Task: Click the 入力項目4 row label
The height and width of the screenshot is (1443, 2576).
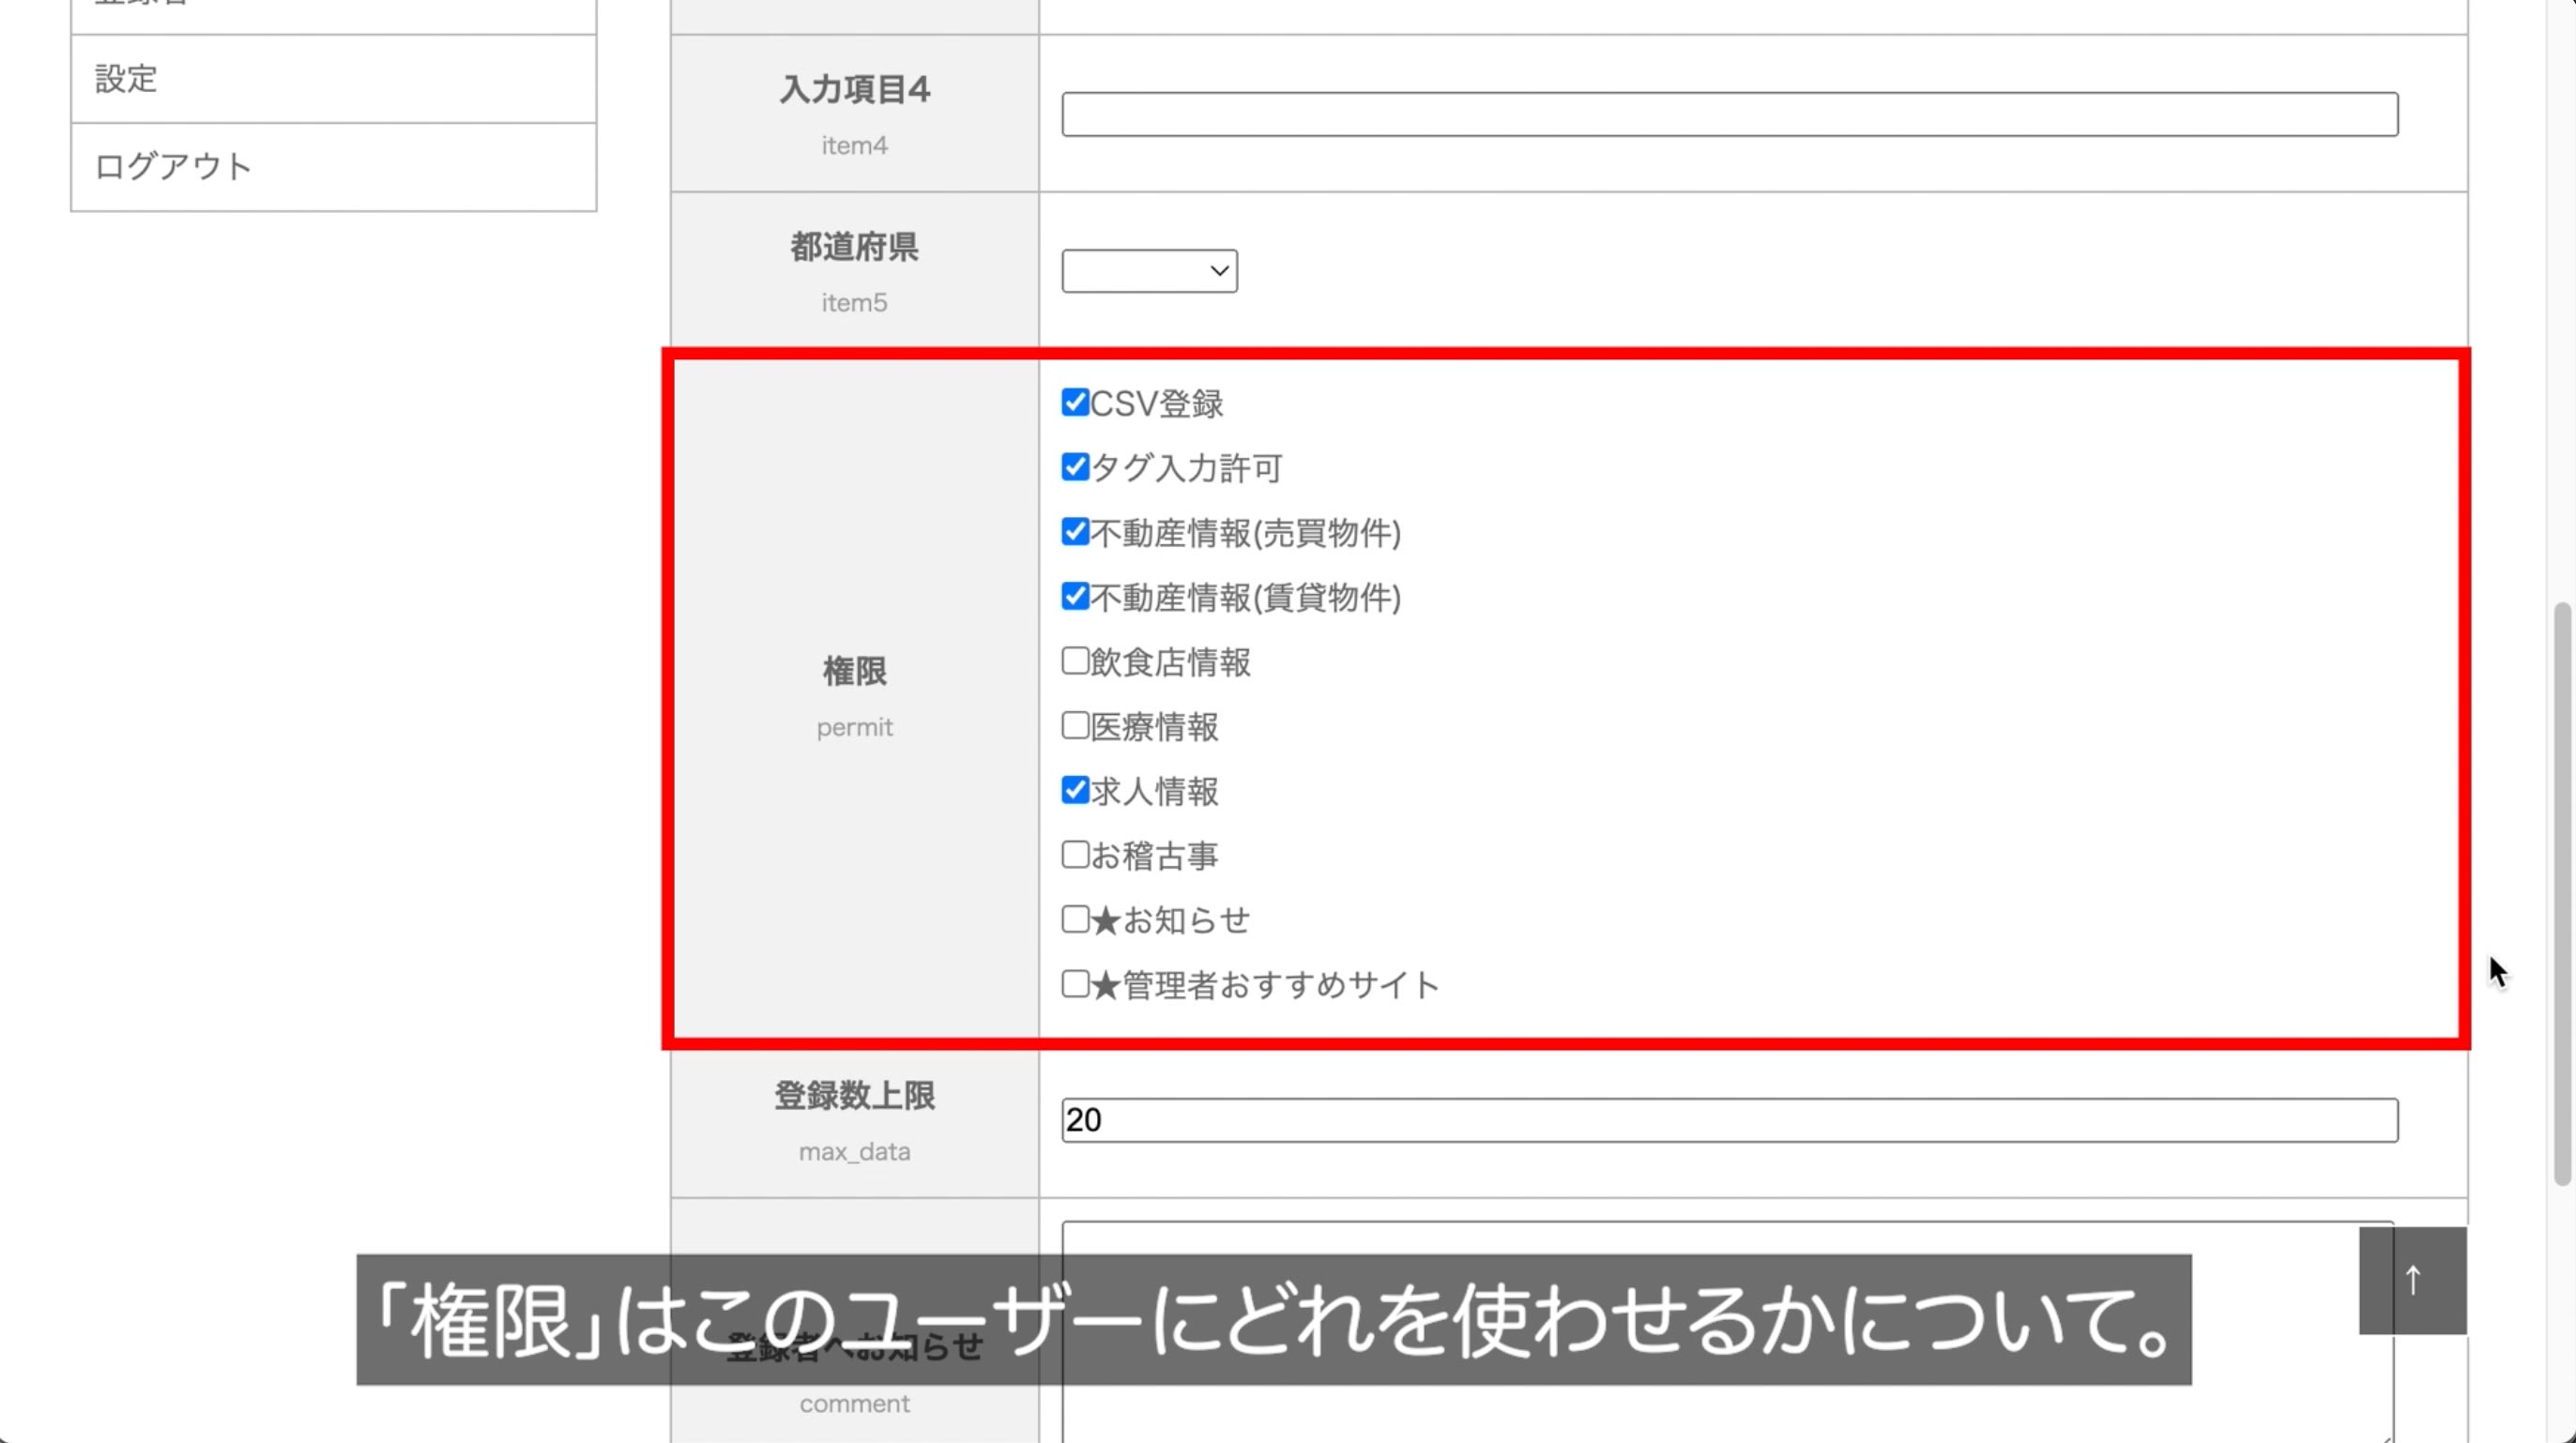Action: [x=854, y=90]
